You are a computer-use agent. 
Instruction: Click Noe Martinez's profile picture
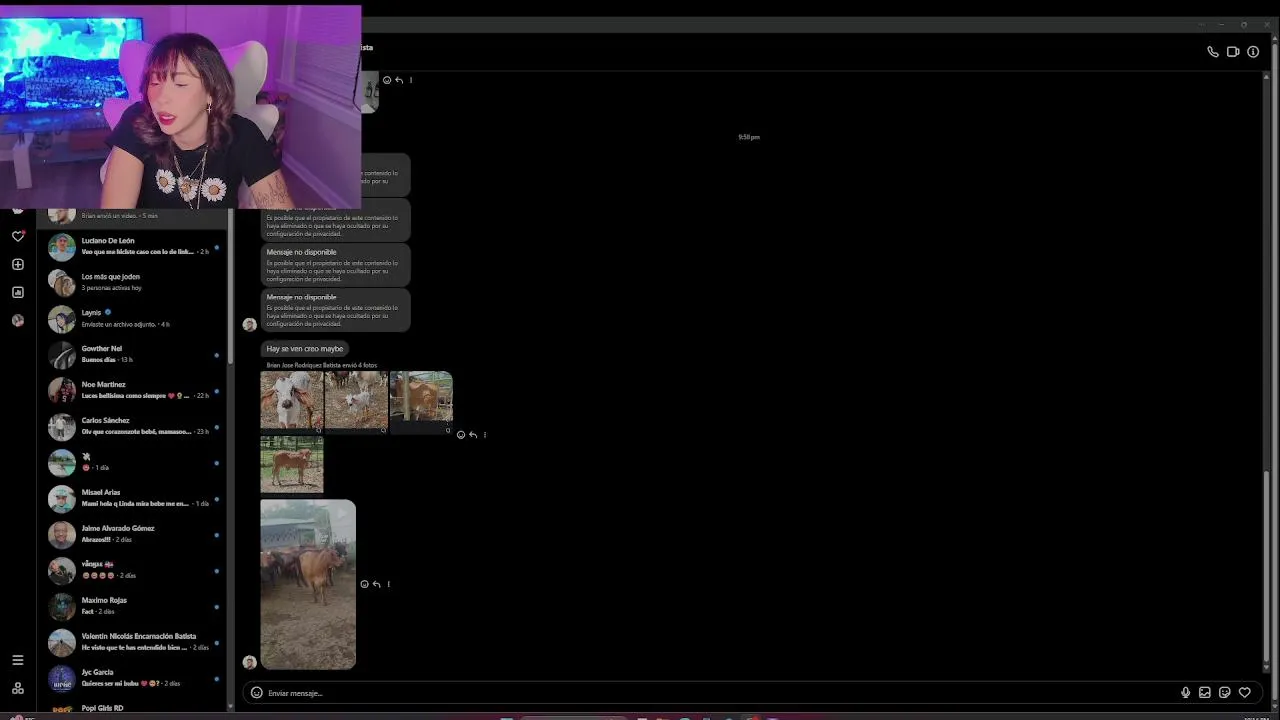(x=62, y=390)
